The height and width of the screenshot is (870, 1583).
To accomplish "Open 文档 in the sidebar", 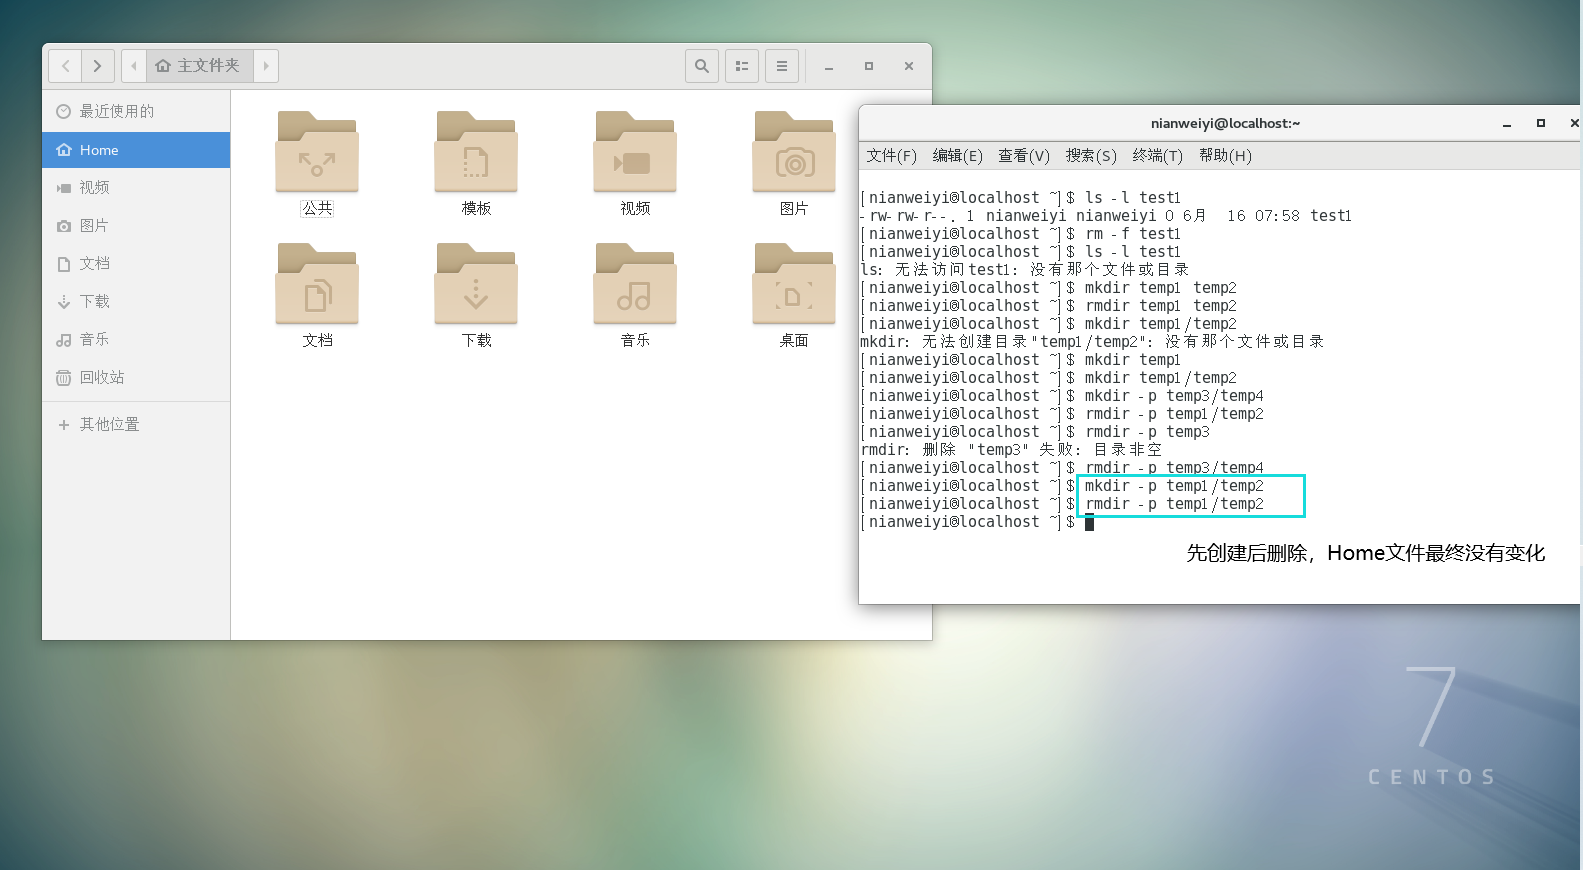I will (x=136, y=263).
